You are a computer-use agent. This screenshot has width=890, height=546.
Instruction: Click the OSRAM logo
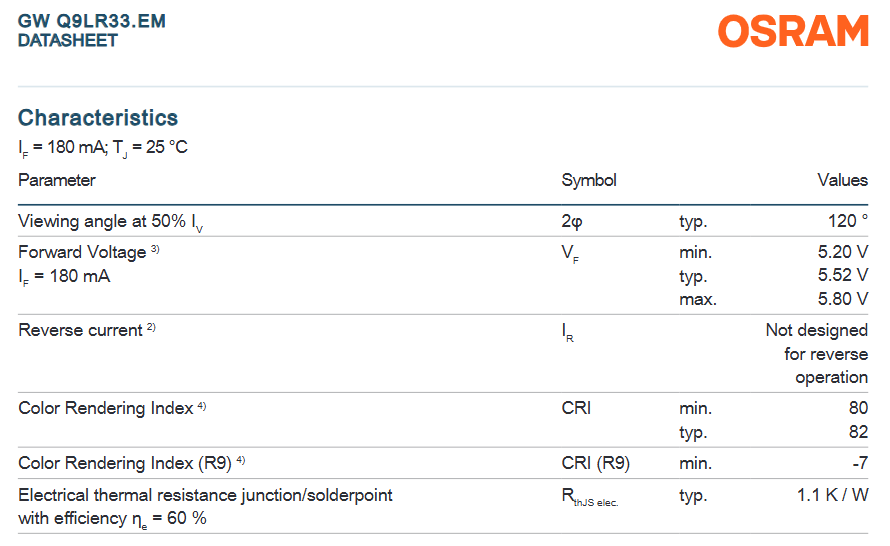pos(793,31)
